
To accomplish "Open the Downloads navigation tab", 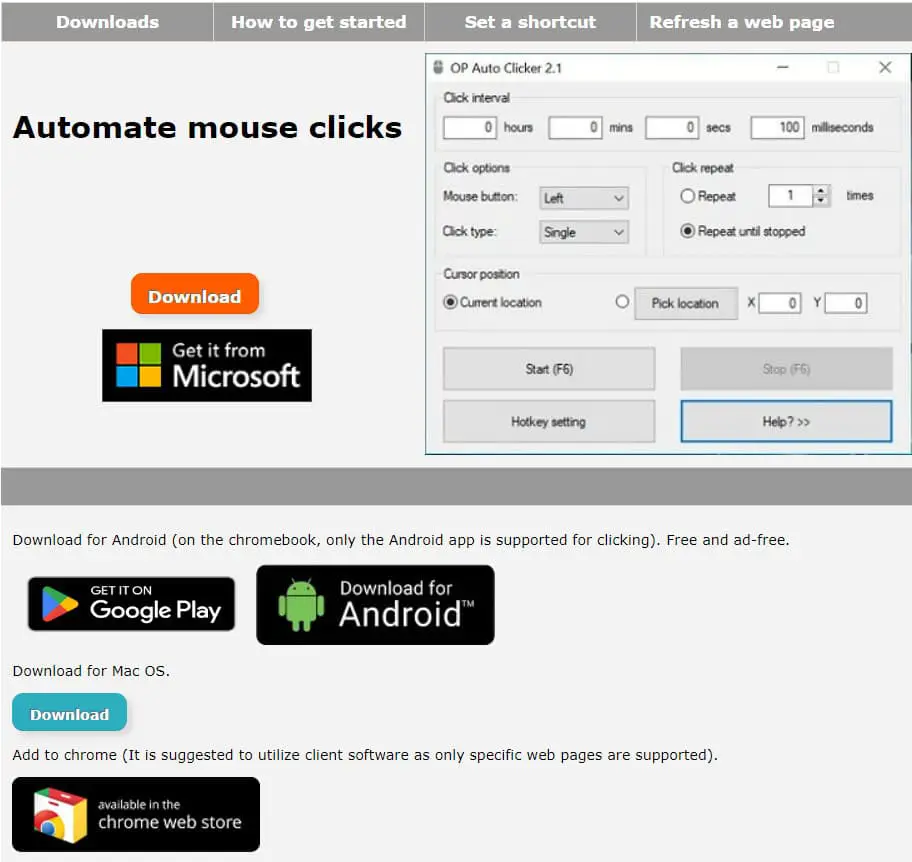I will [x=108, y=22].
